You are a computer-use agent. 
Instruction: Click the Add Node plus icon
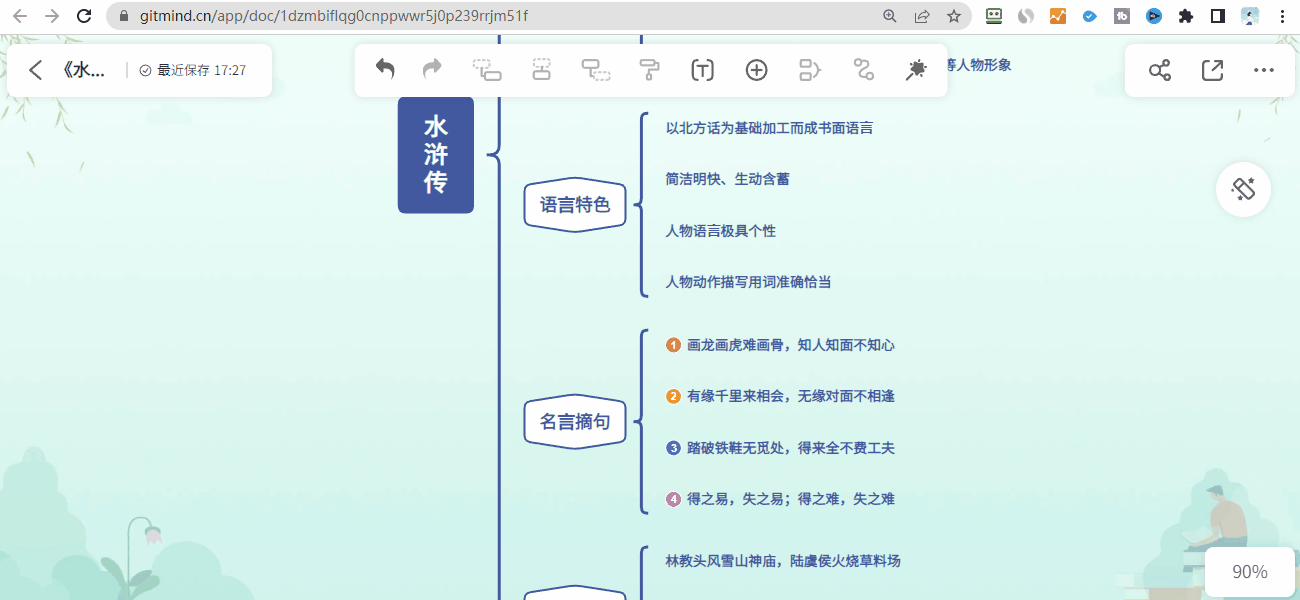[756, 70]
